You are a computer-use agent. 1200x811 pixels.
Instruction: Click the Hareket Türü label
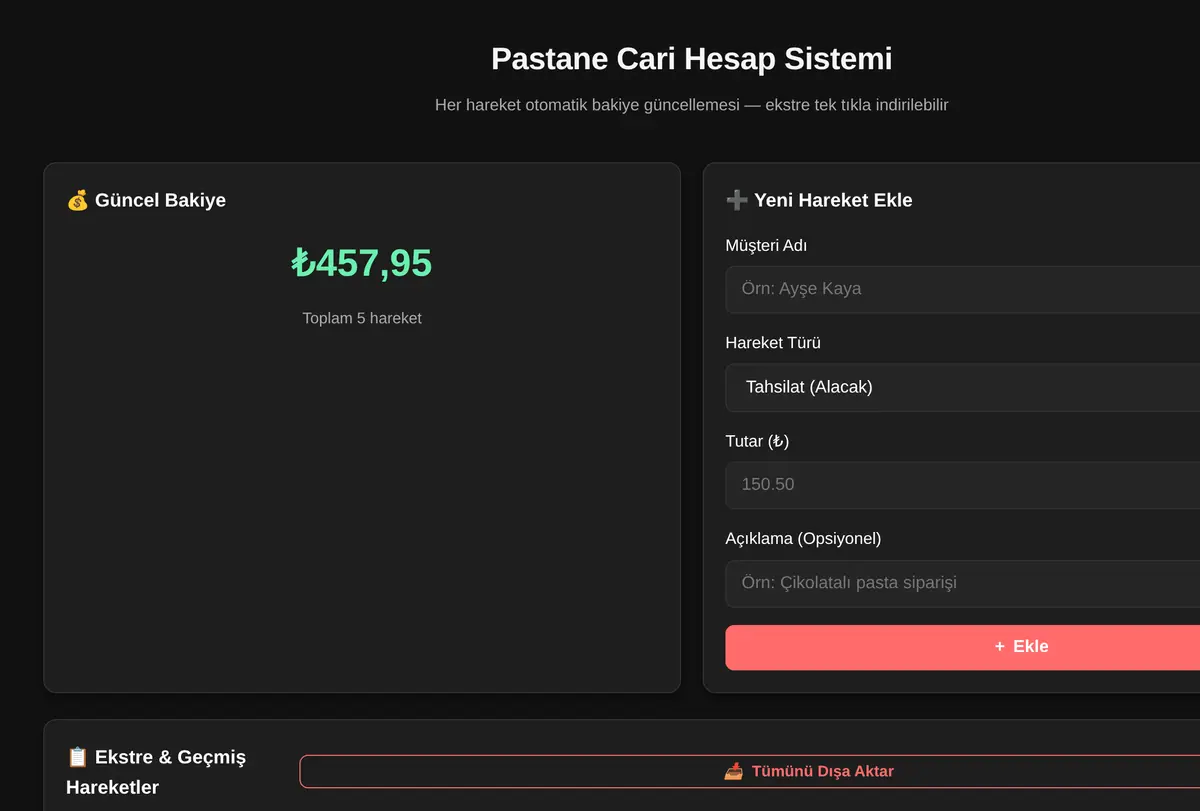(x=773, y=343)
